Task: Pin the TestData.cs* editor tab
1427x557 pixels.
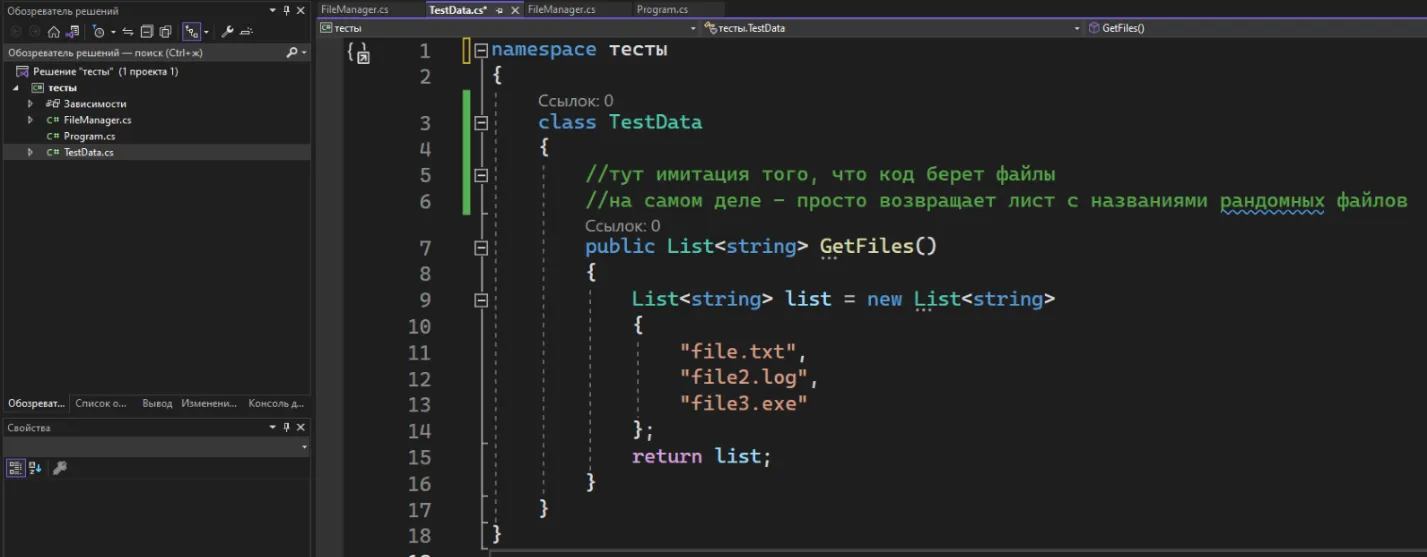Action: tap(499, 10)
